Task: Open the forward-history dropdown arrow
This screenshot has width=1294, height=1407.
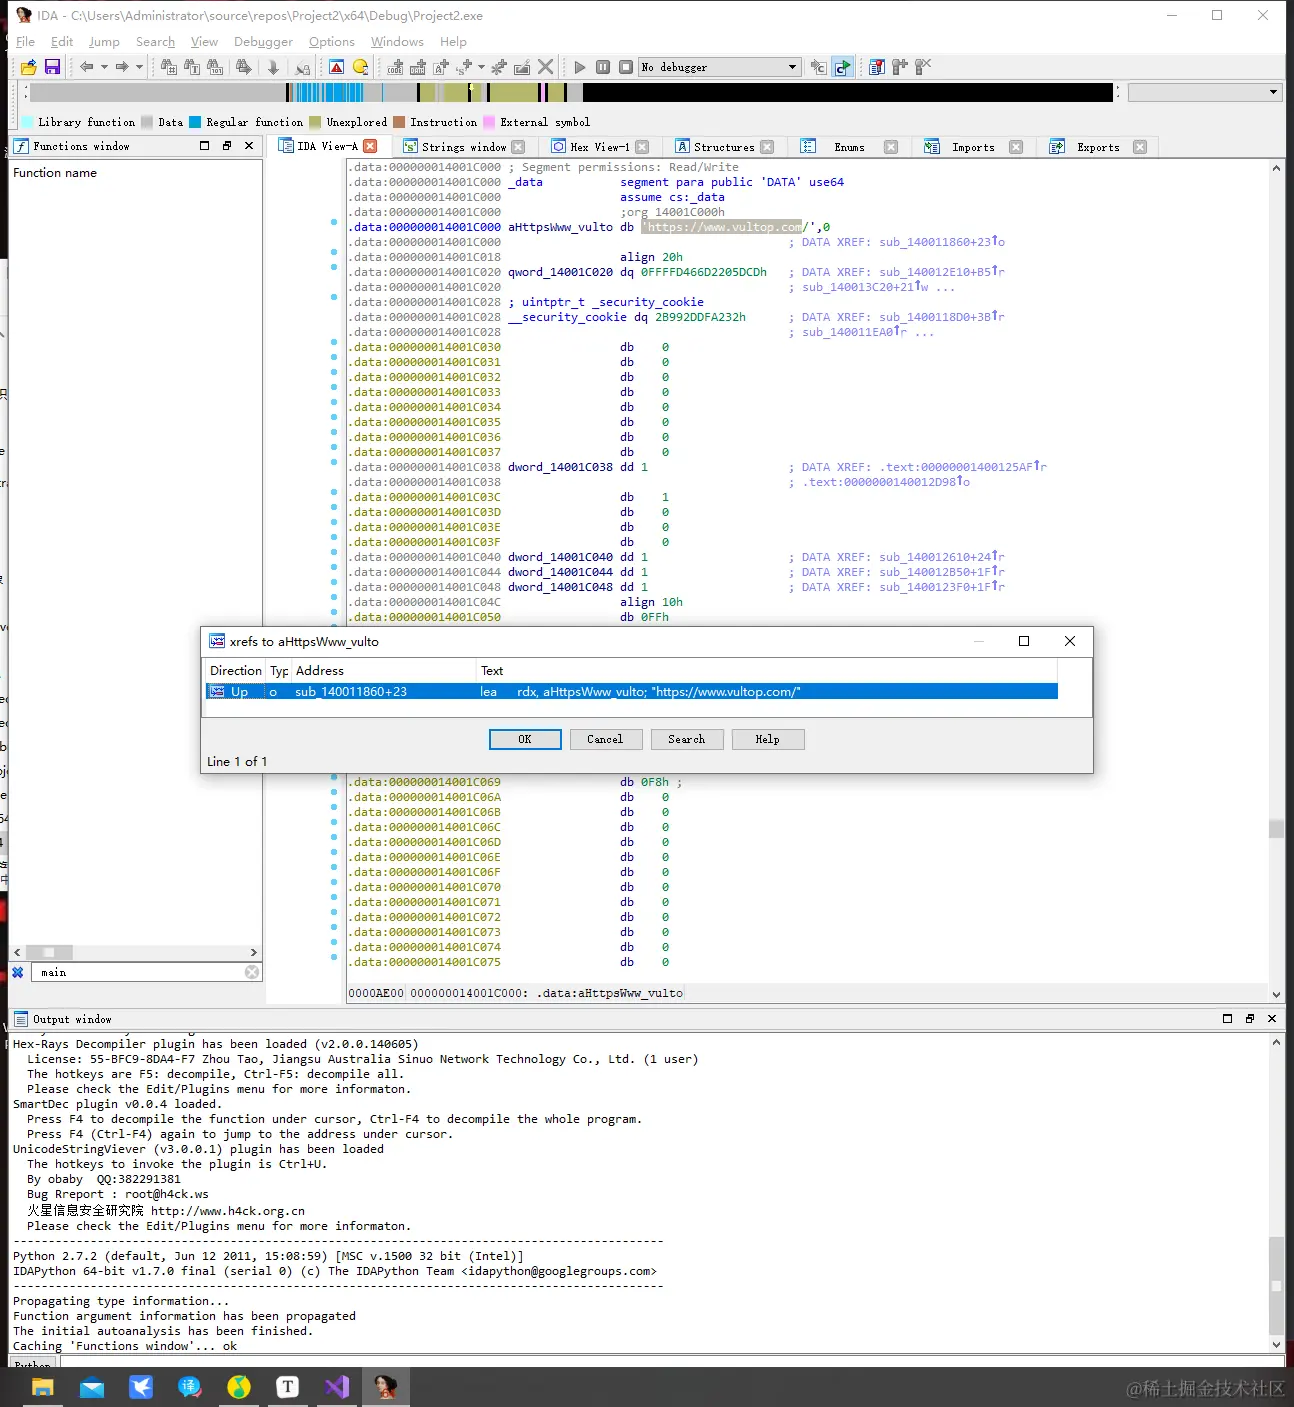Action: pyautogui.click(x=139, y=67)
